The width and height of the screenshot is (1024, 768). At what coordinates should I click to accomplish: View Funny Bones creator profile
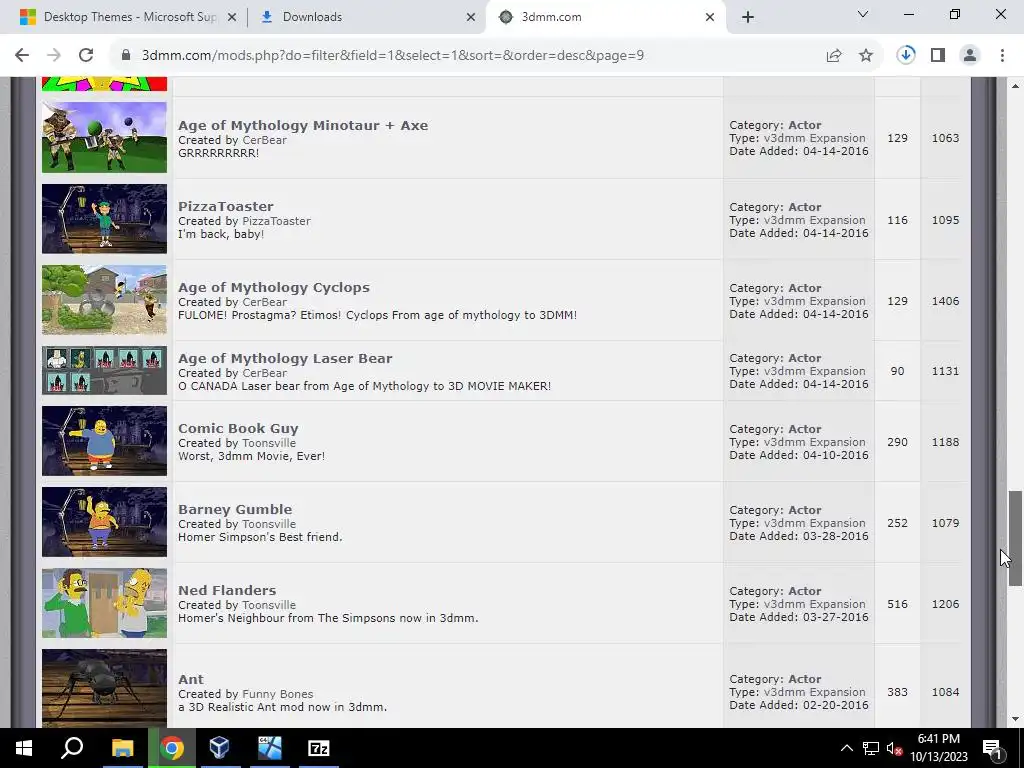pyautogui.click(x=278, y=694)
